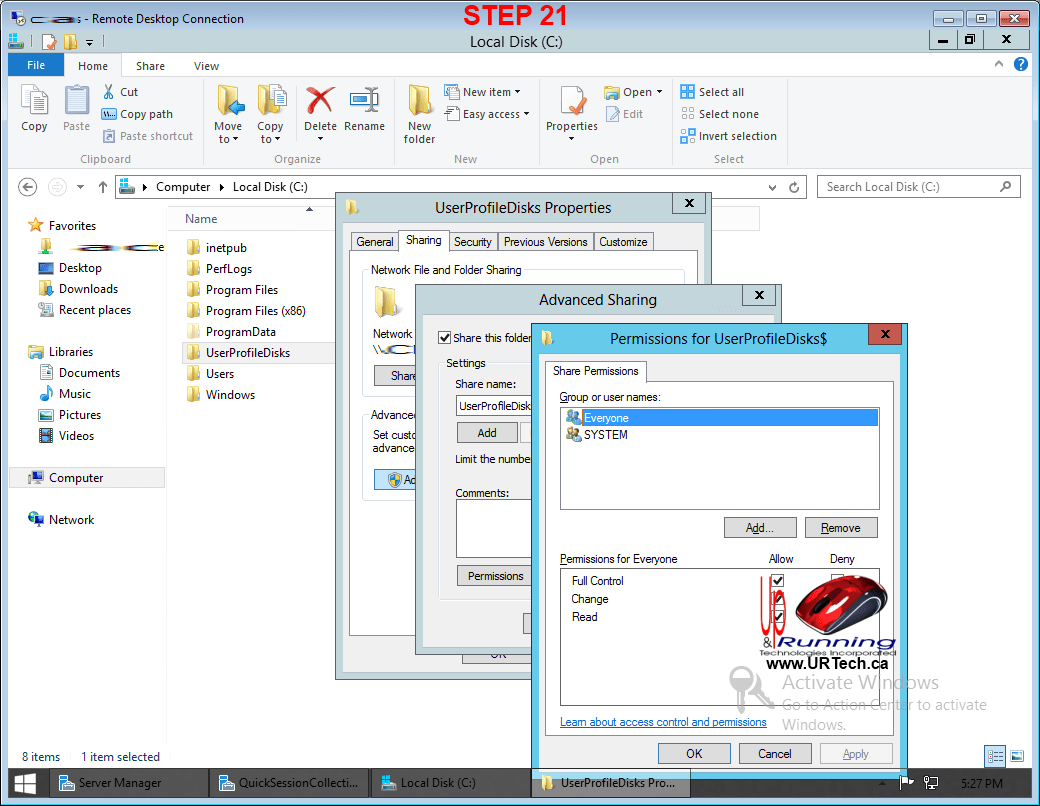Click the Search Local Disk field

click(908, 187)
